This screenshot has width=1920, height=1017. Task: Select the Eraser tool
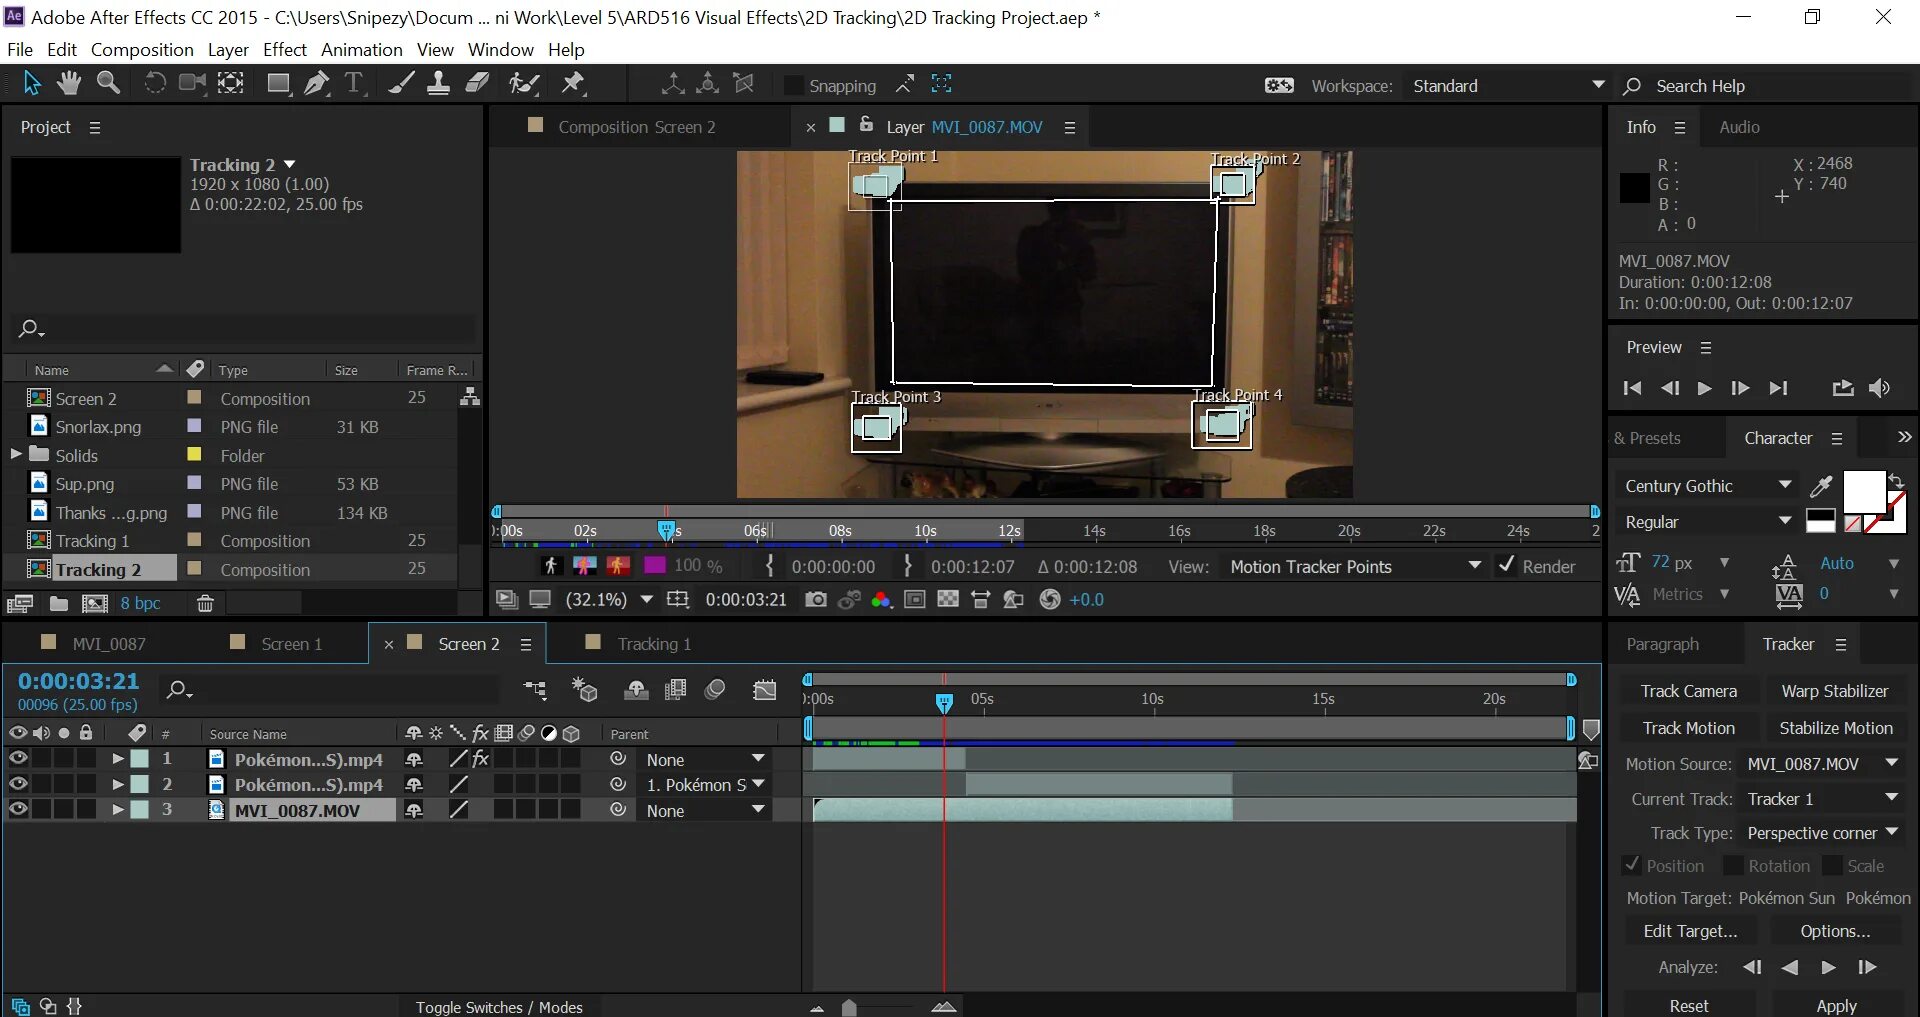478,84
